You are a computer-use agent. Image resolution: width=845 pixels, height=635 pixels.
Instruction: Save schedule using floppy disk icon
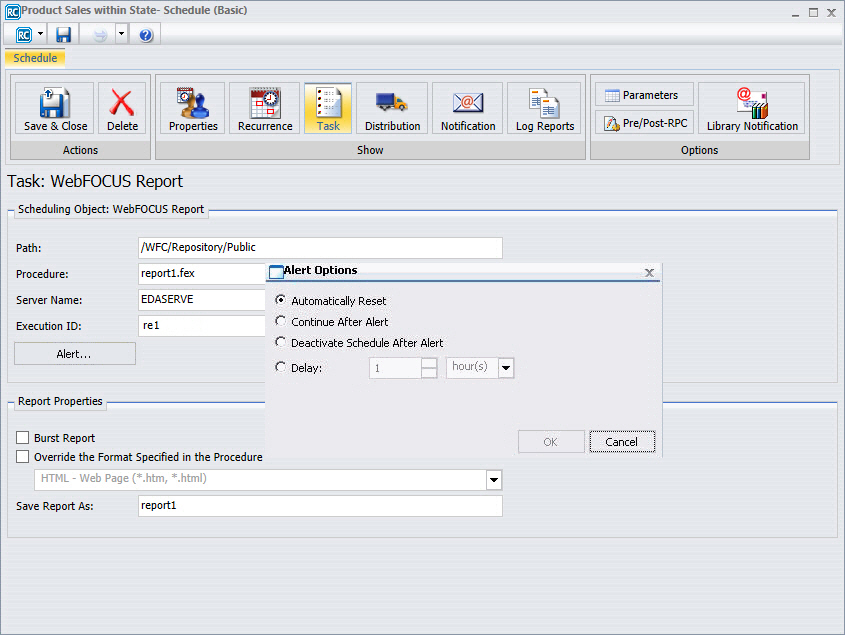click(x=64, y=35)
